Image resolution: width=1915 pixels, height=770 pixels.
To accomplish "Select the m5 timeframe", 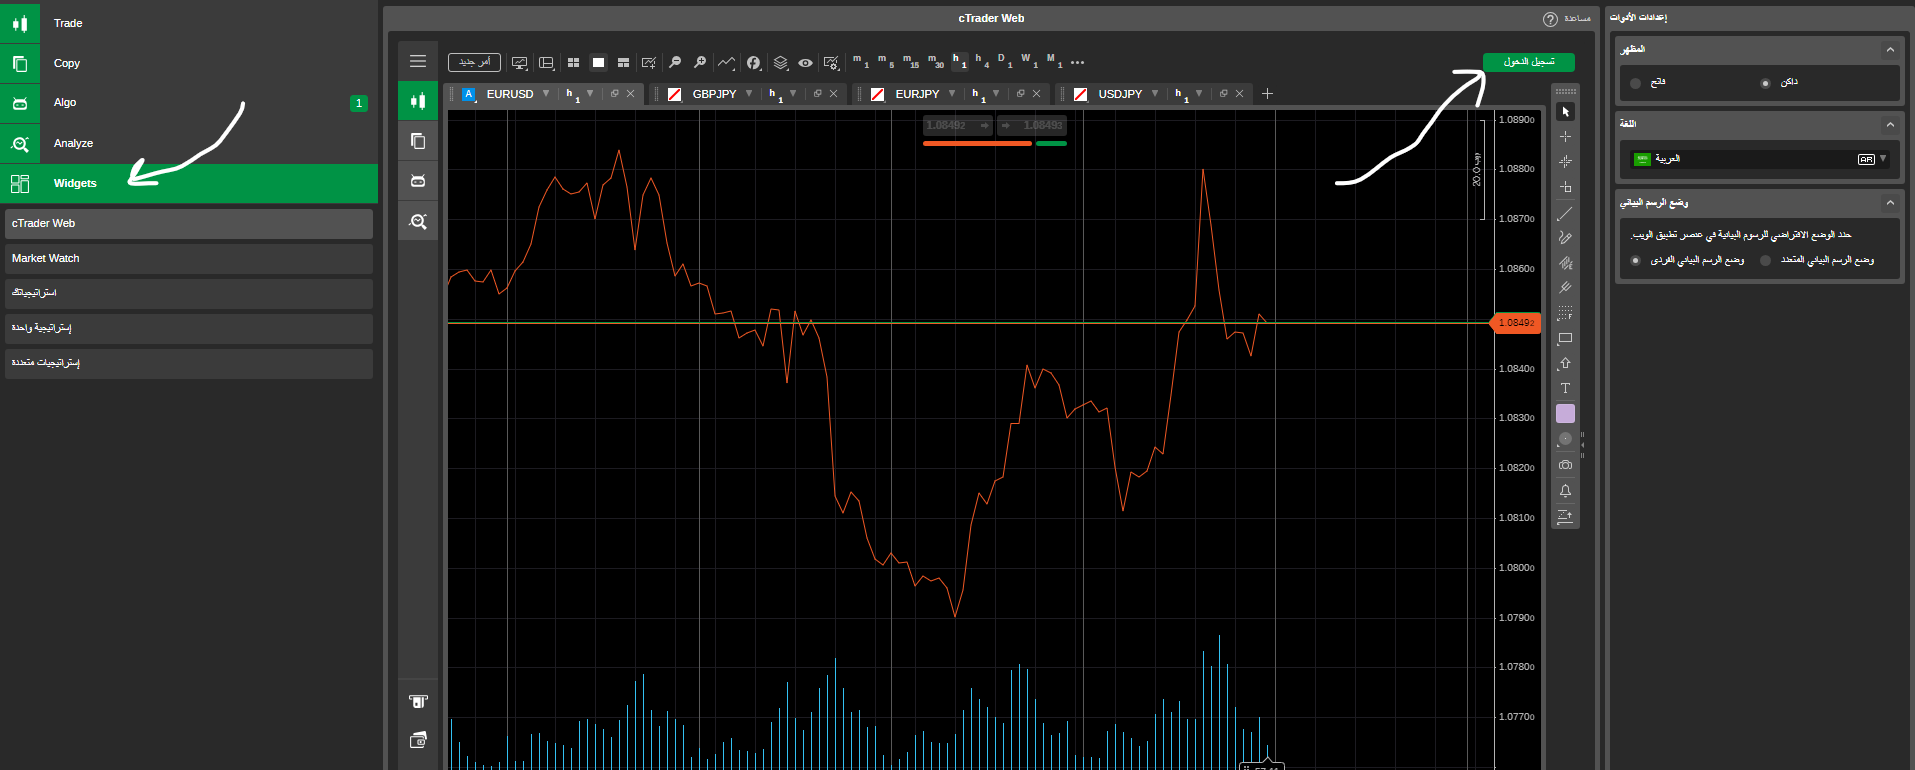I will click(x=885, y=62).
